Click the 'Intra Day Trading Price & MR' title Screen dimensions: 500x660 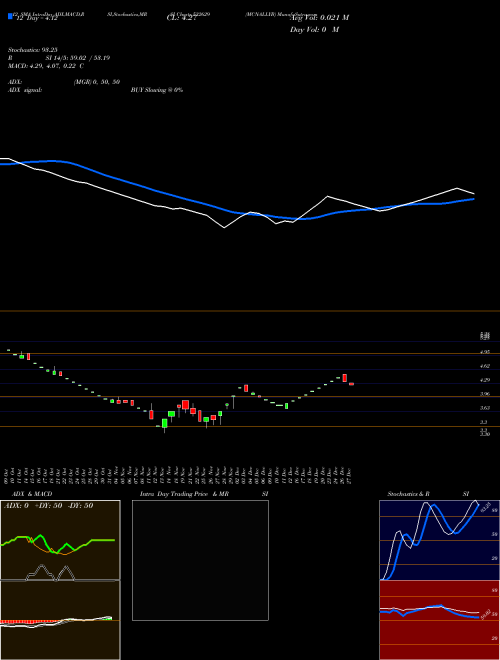click(x=184, y=494)
